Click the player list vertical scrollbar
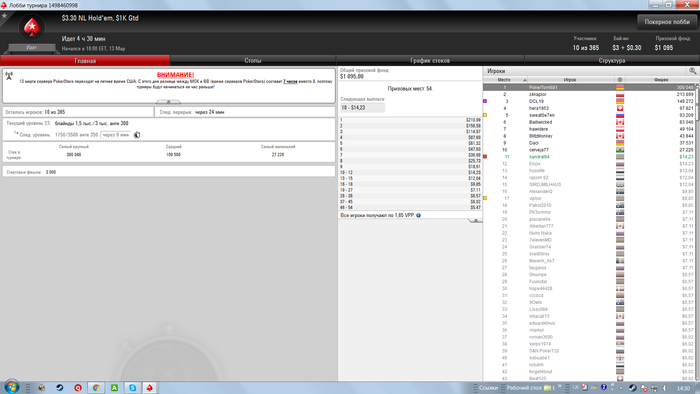The image size is (700, 394). (697, 232)
